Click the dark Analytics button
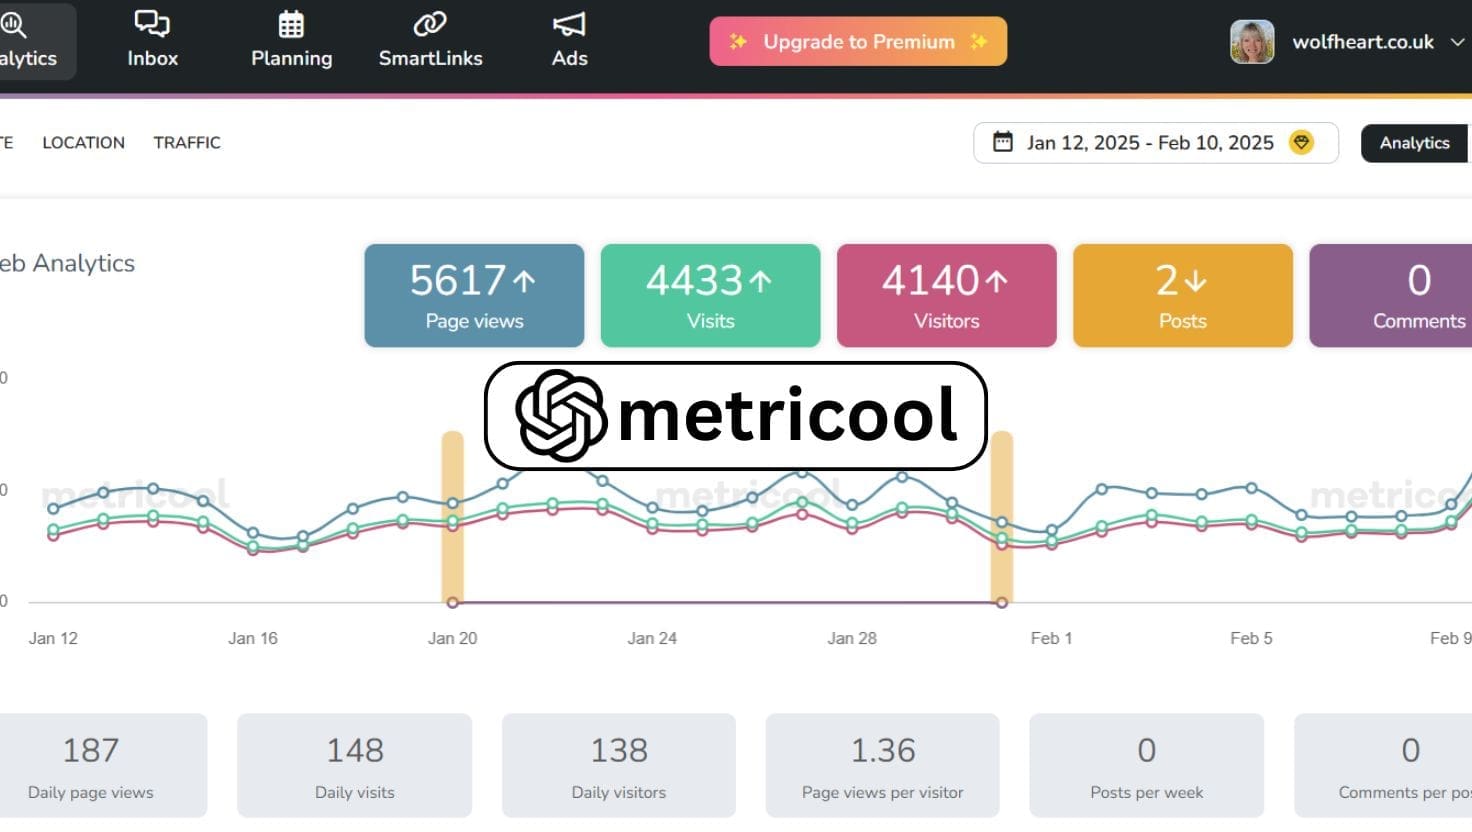 click(x=1415, y=143)
